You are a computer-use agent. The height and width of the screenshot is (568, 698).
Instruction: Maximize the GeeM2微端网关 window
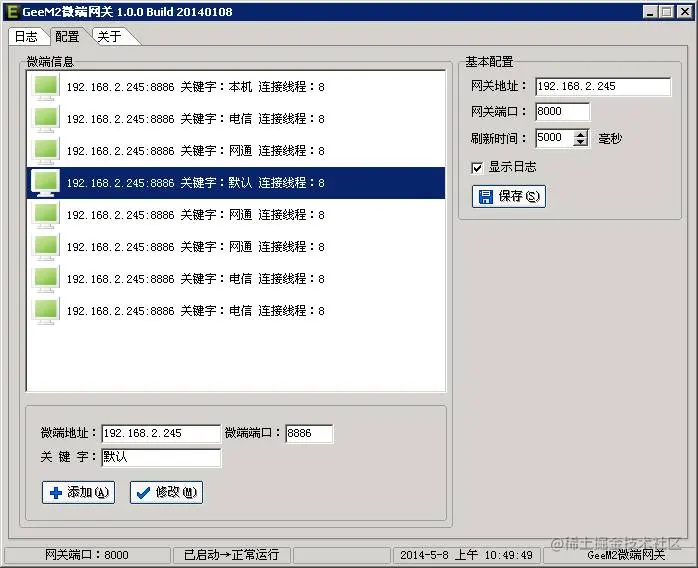(x=666, y=12)
